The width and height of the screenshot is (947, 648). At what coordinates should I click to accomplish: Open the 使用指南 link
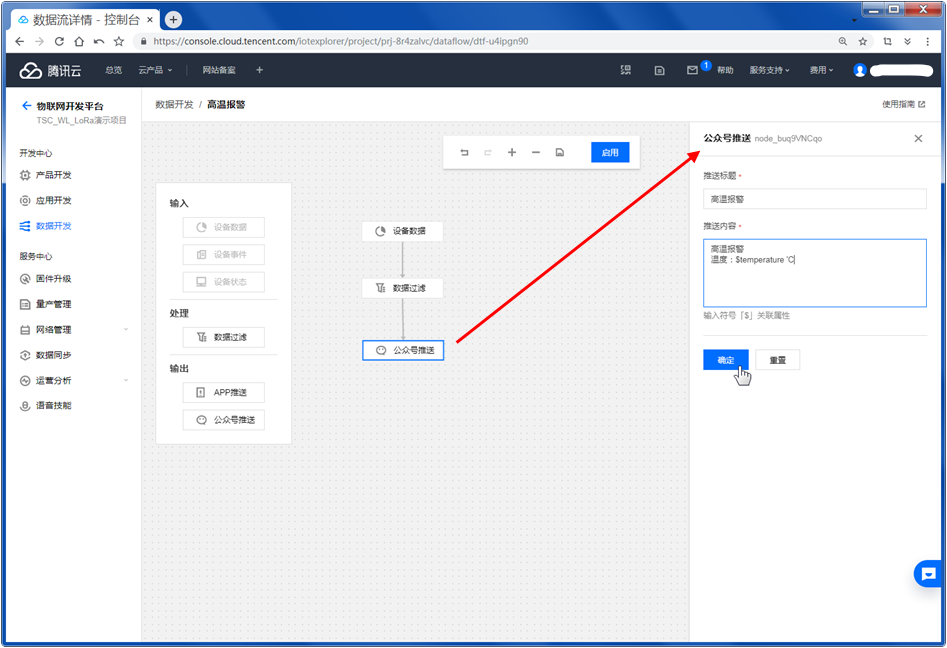coord(903,104)
